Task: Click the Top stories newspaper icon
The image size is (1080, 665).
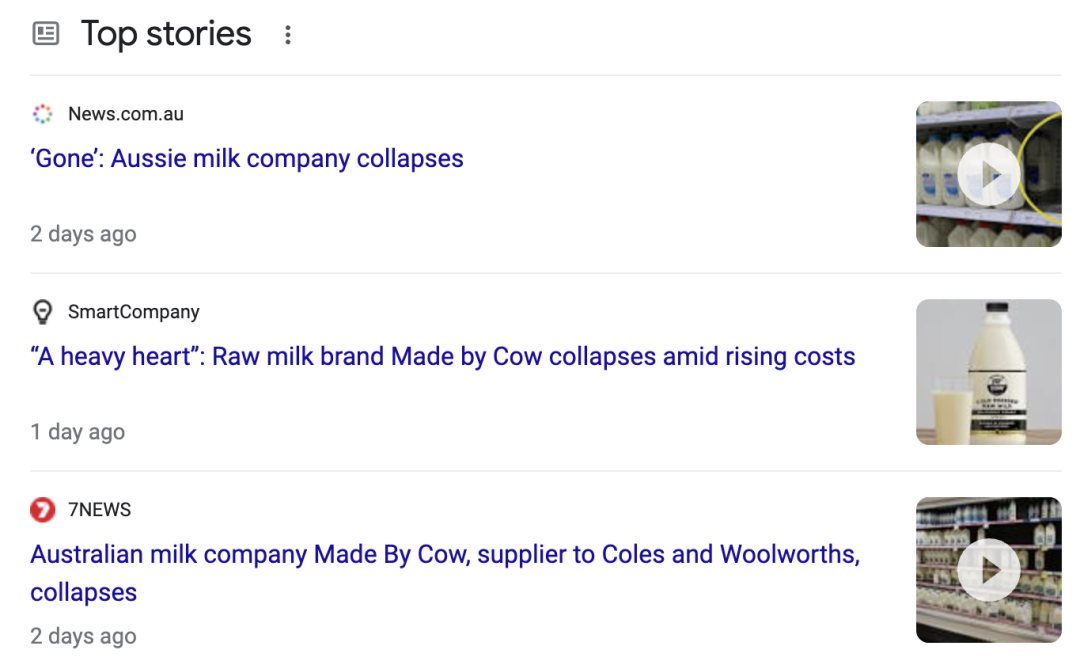Action: 46,34
